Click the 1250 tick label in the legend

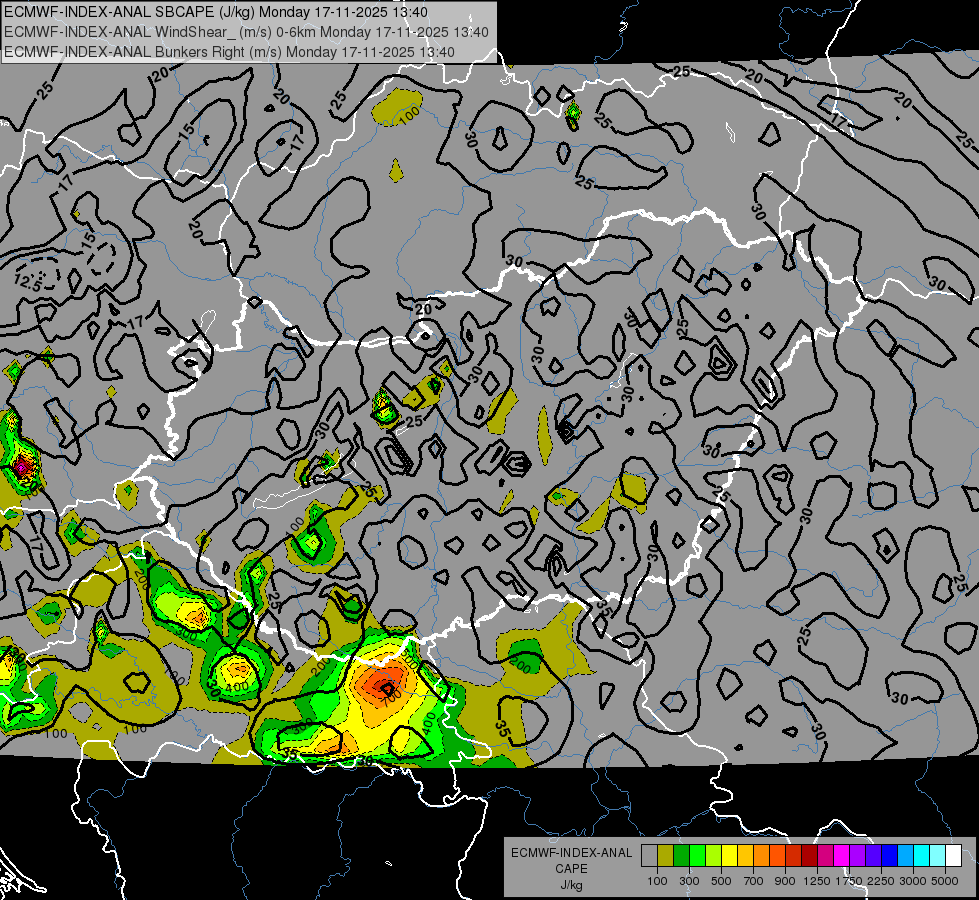(817, 881)
